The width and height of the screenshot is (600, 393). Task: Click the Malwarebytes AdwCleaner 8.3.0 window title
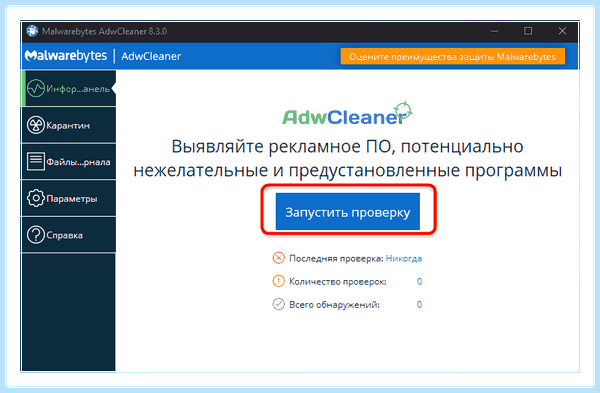point(104,31)
